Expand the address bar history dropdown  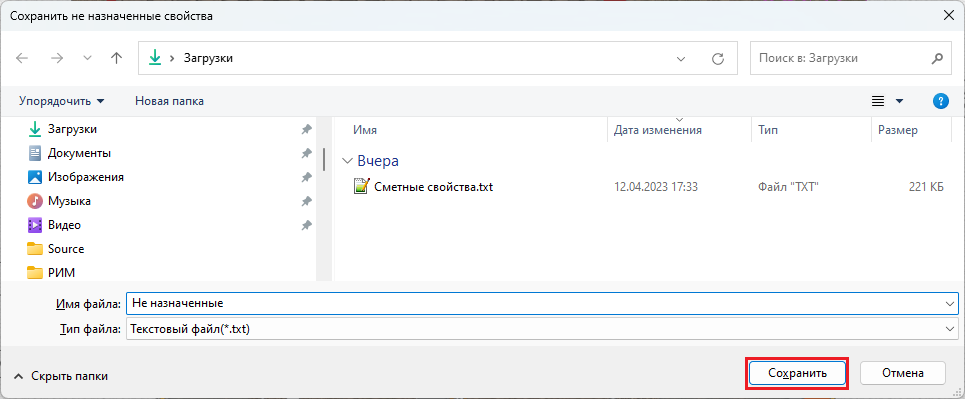pyautogui.click(x=681, y=58)
